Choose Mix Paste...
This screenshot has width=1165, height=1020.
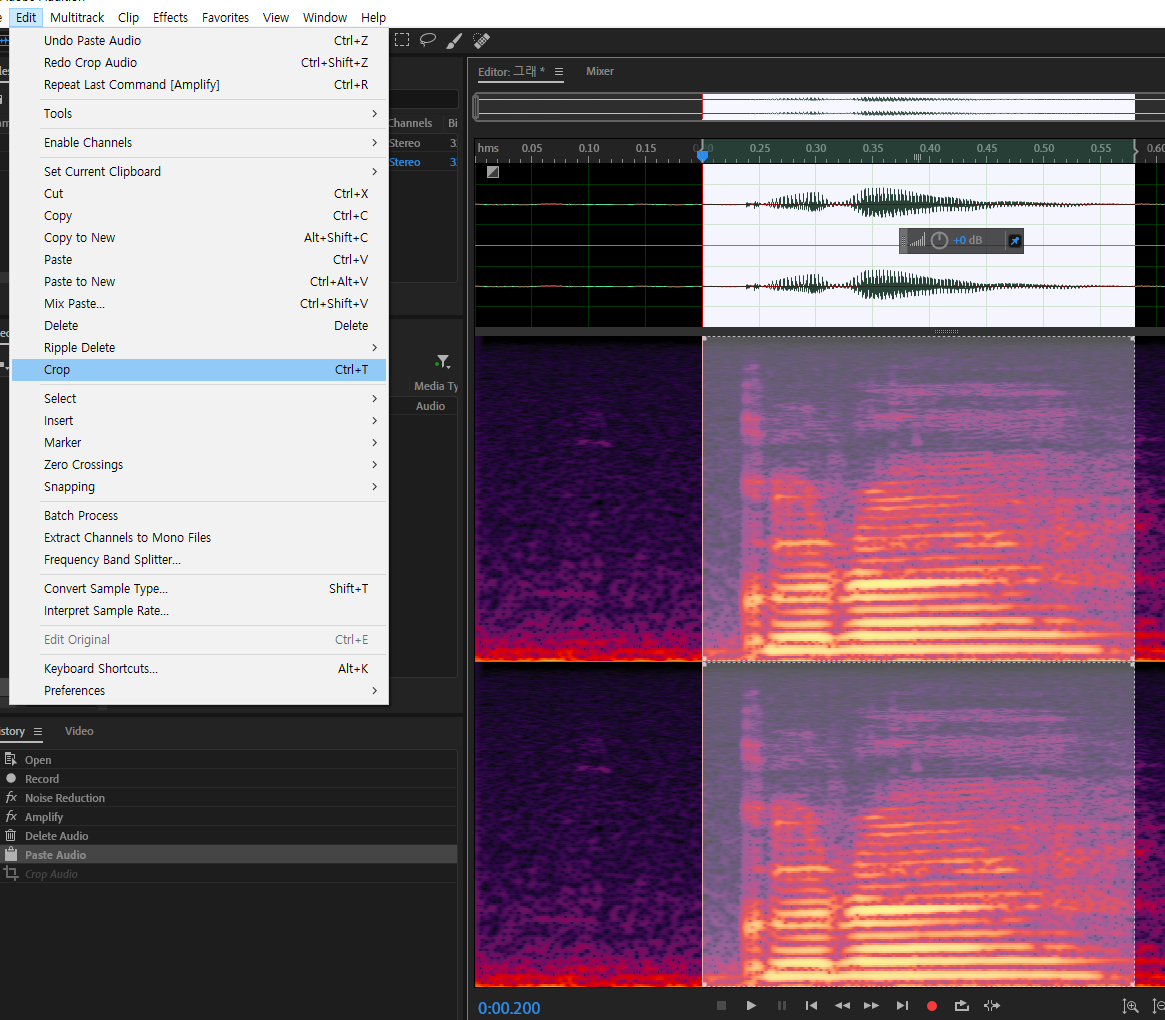coord(199,304)
